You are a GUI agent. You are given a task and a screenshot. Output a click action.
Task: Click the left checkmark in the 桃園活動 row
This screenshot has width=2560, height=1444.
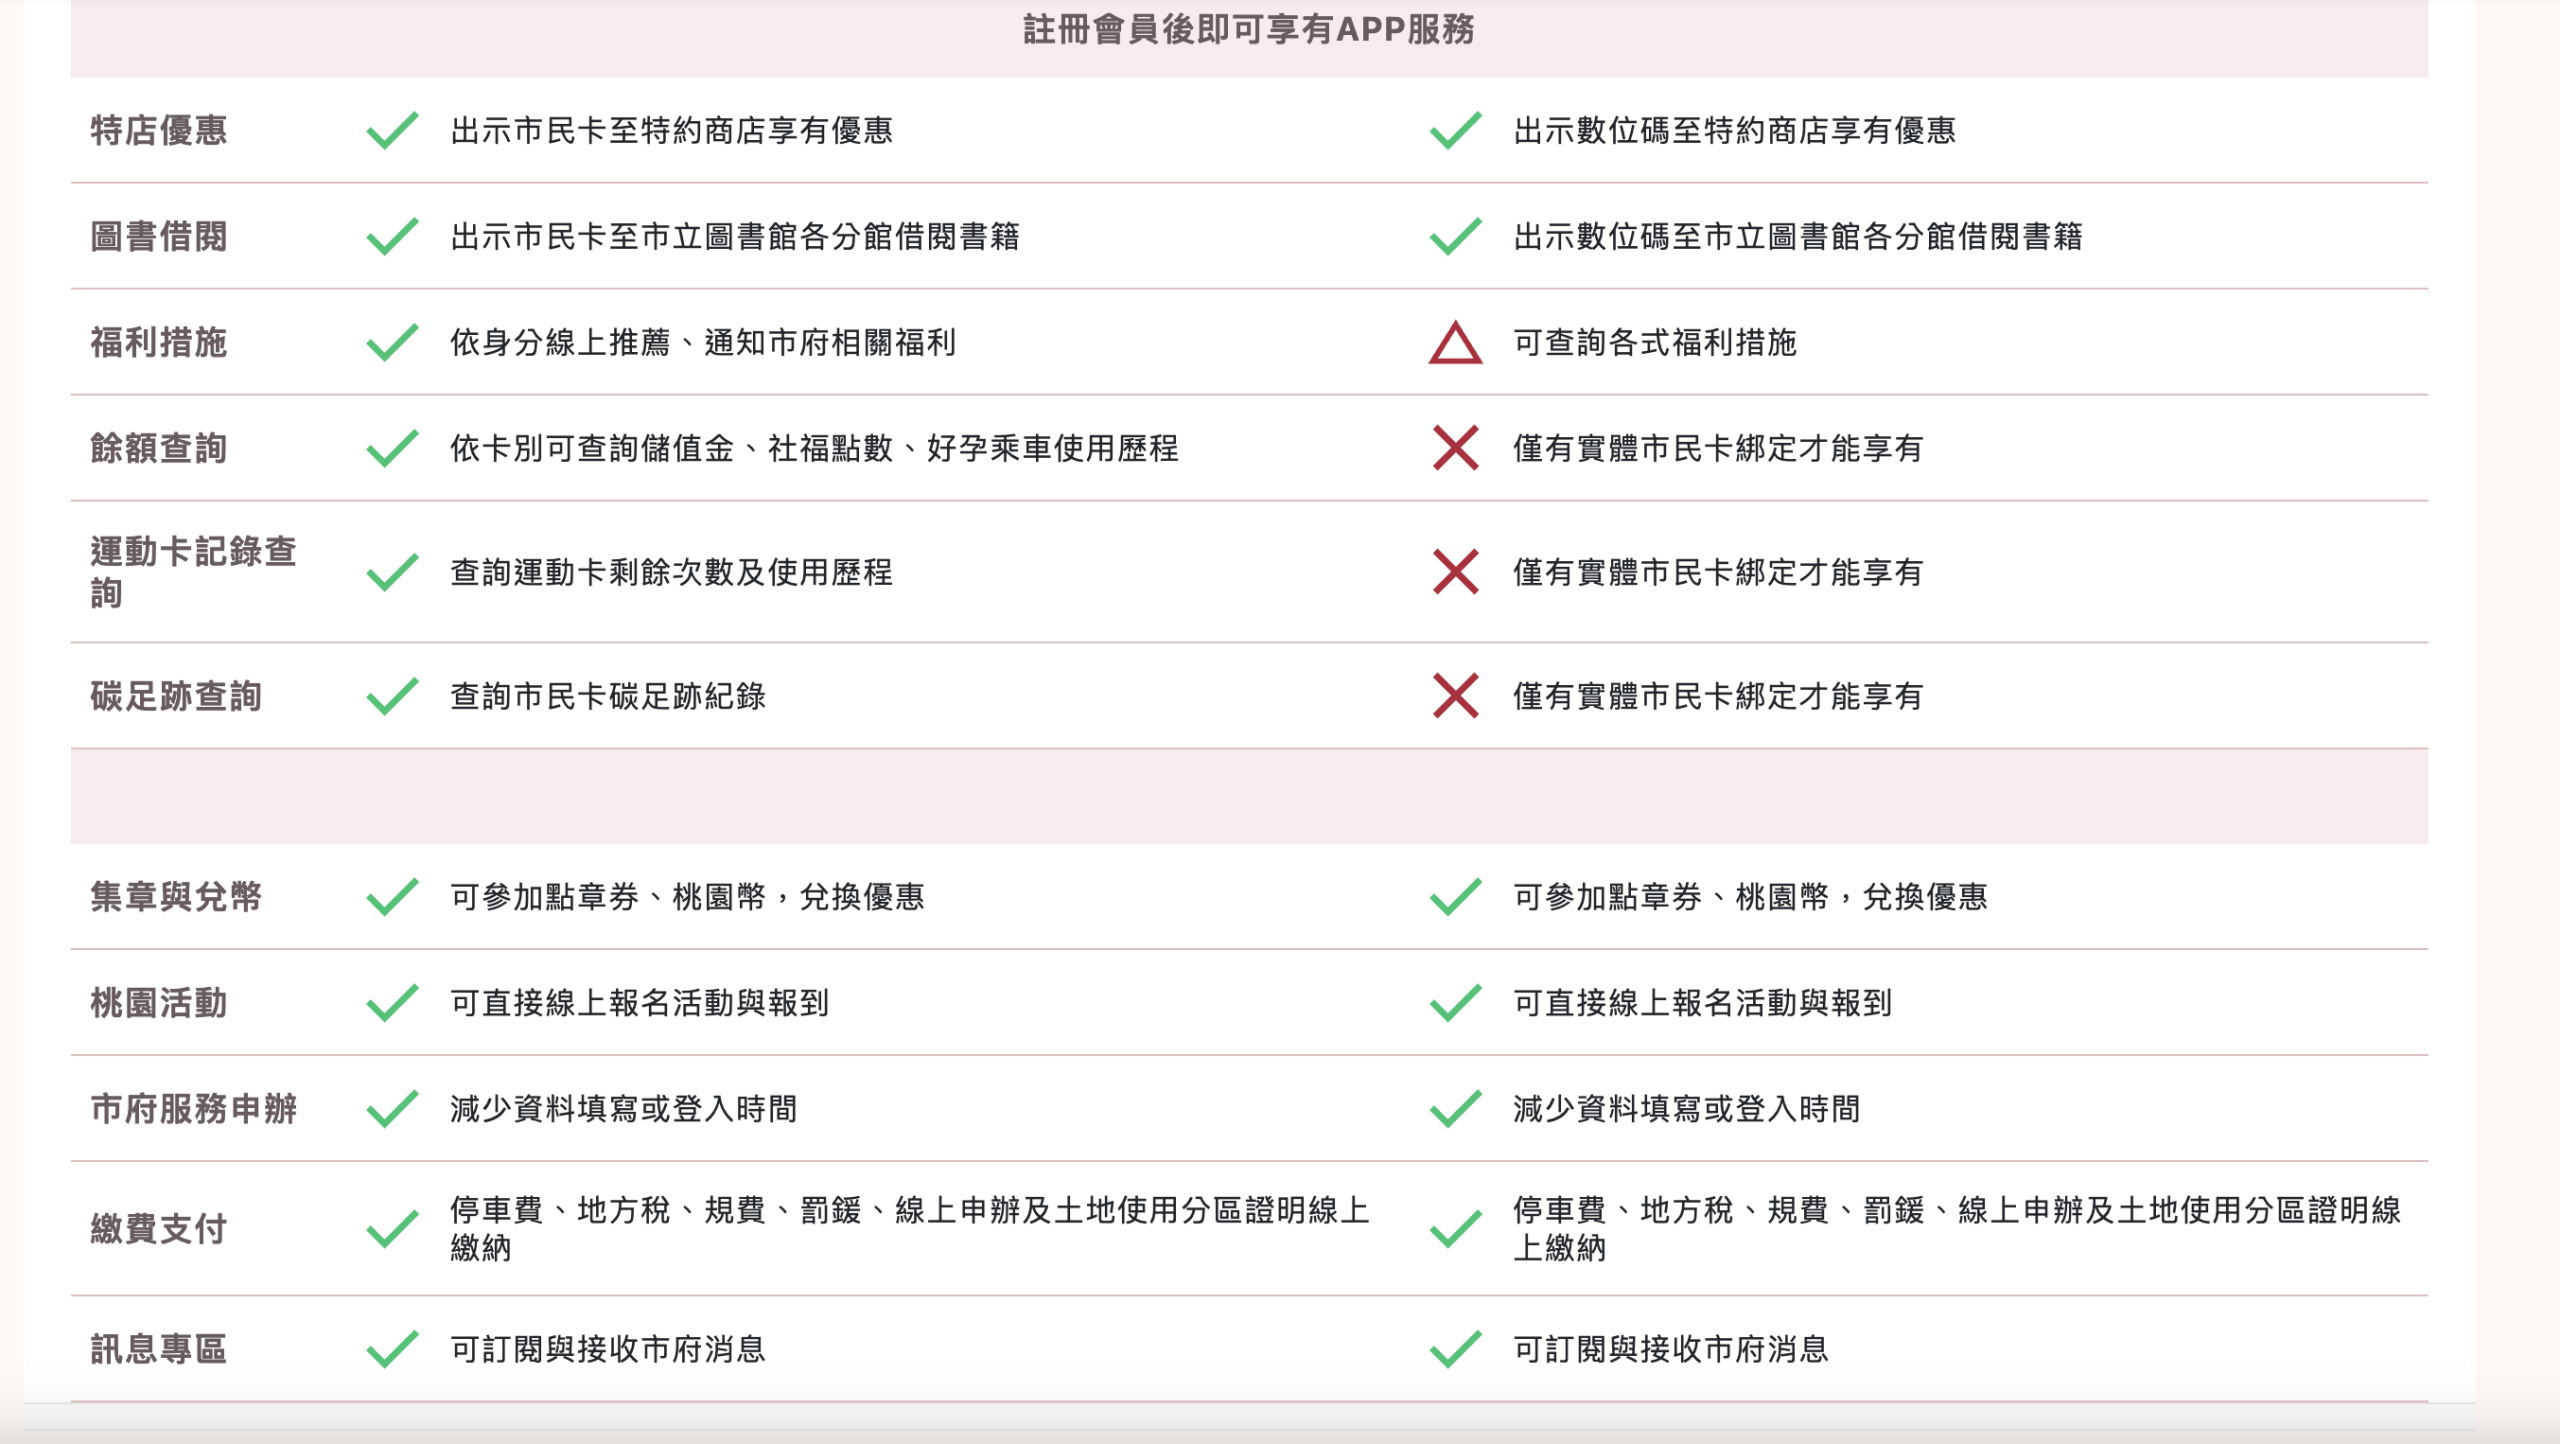(392, 1003)
